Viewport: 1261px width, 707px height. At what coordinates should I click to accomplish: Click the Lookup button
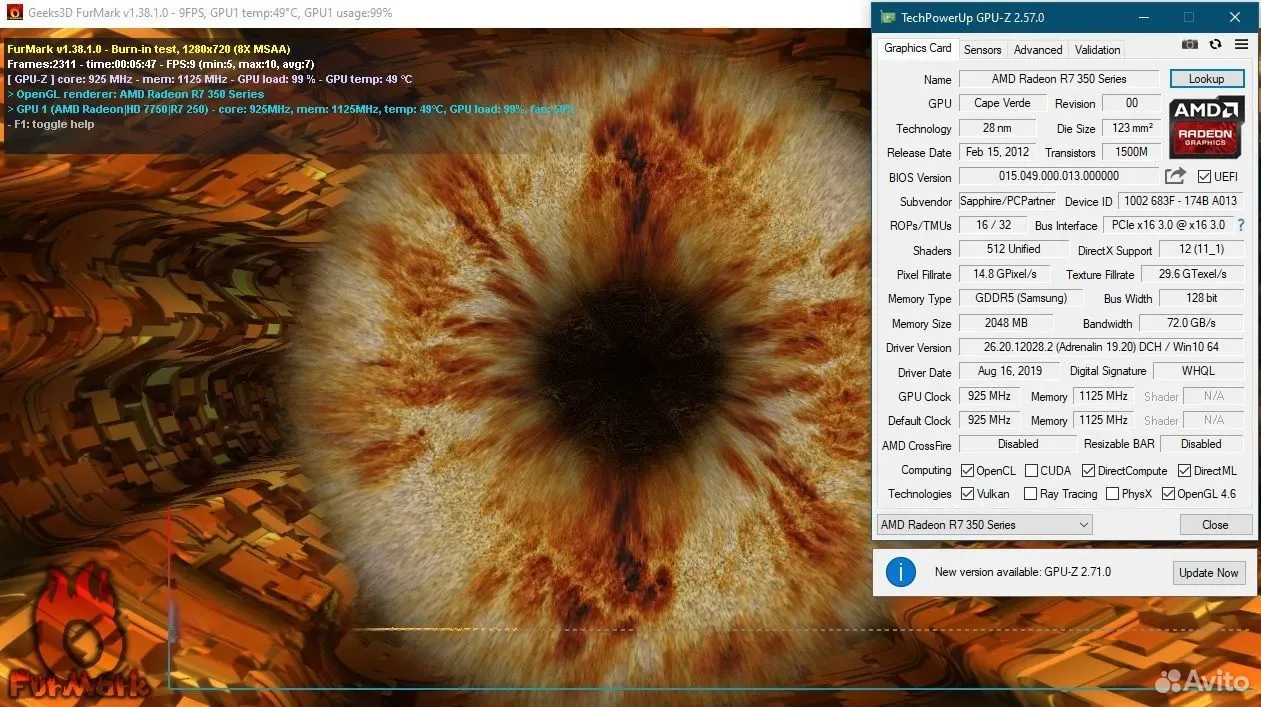pyautogui.click(x=1206, y=79)
